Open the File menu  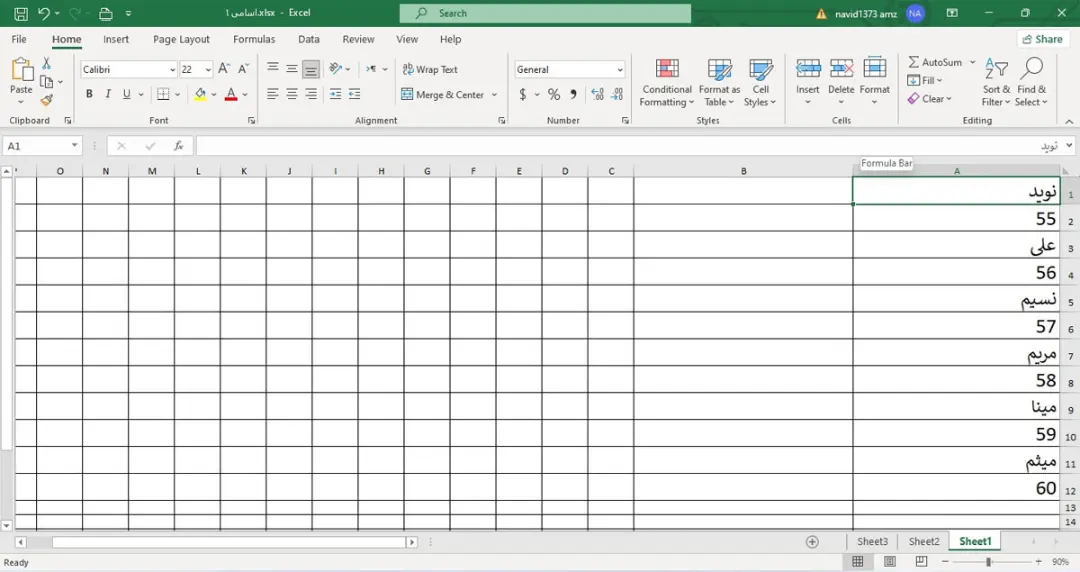pyautogui.click(x=19, y=39)
